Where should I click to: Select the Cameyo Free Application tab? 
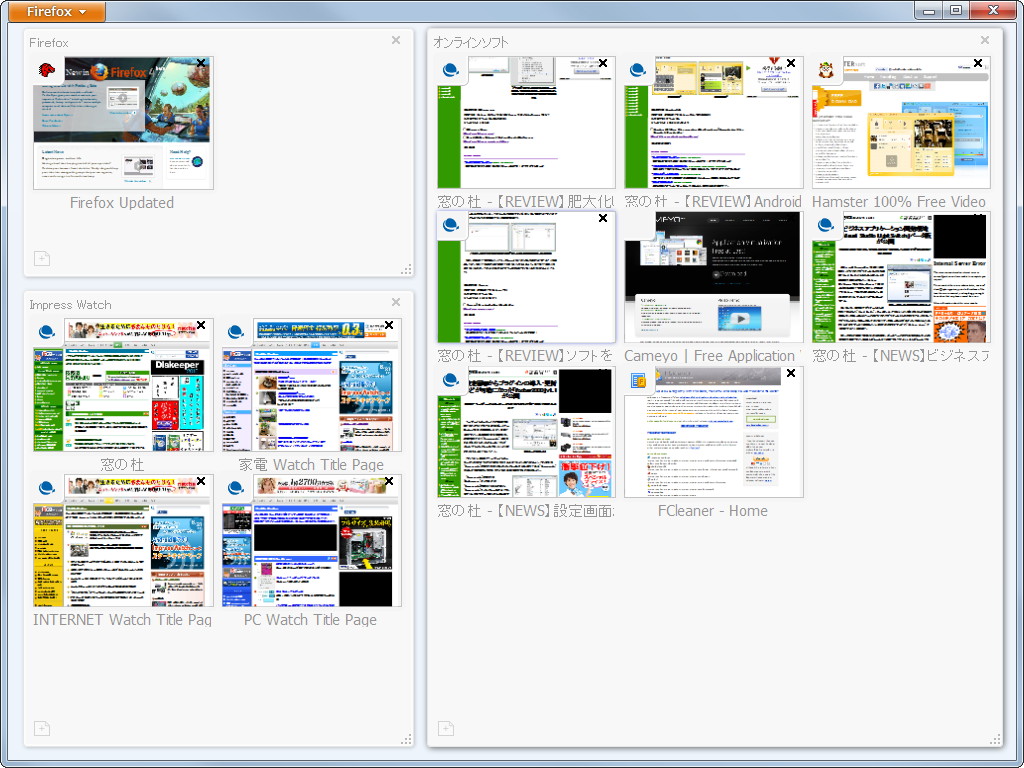tap(712, 275)
